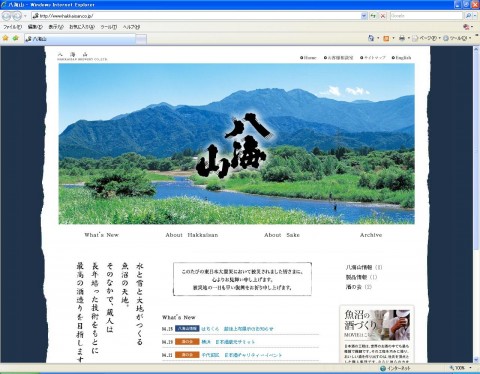Click the Archive navigation link
Screen dimensions: 480x374
point(371,235)
